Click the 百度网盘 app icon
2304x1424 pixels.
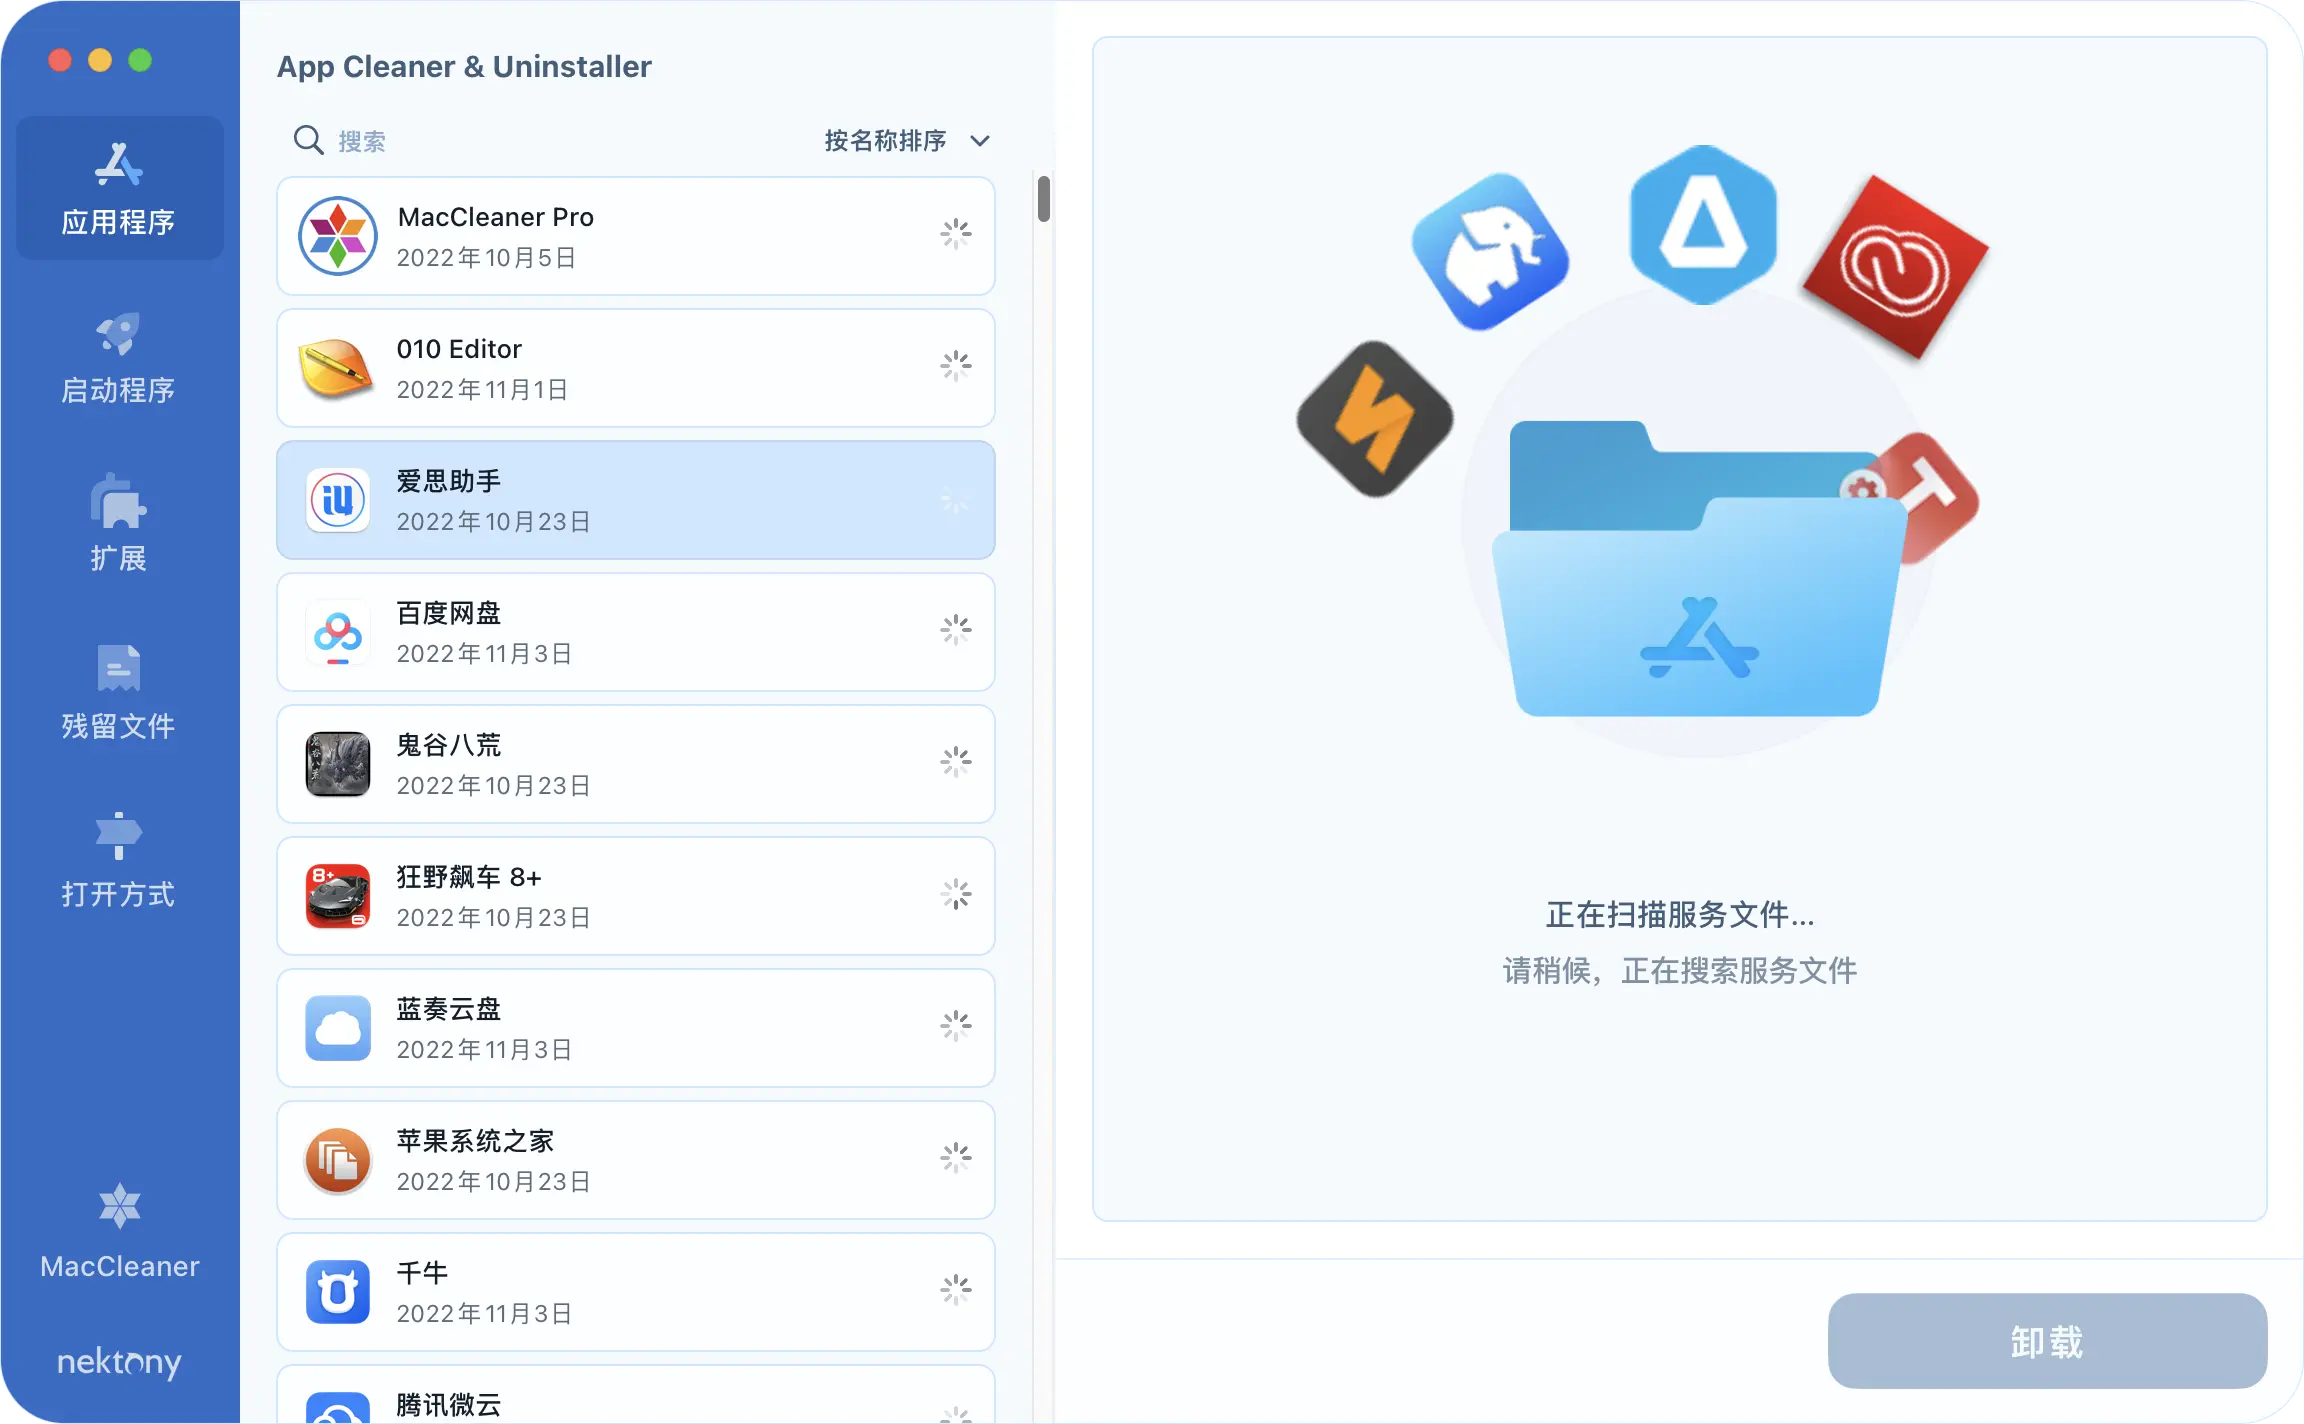point(338,632)
